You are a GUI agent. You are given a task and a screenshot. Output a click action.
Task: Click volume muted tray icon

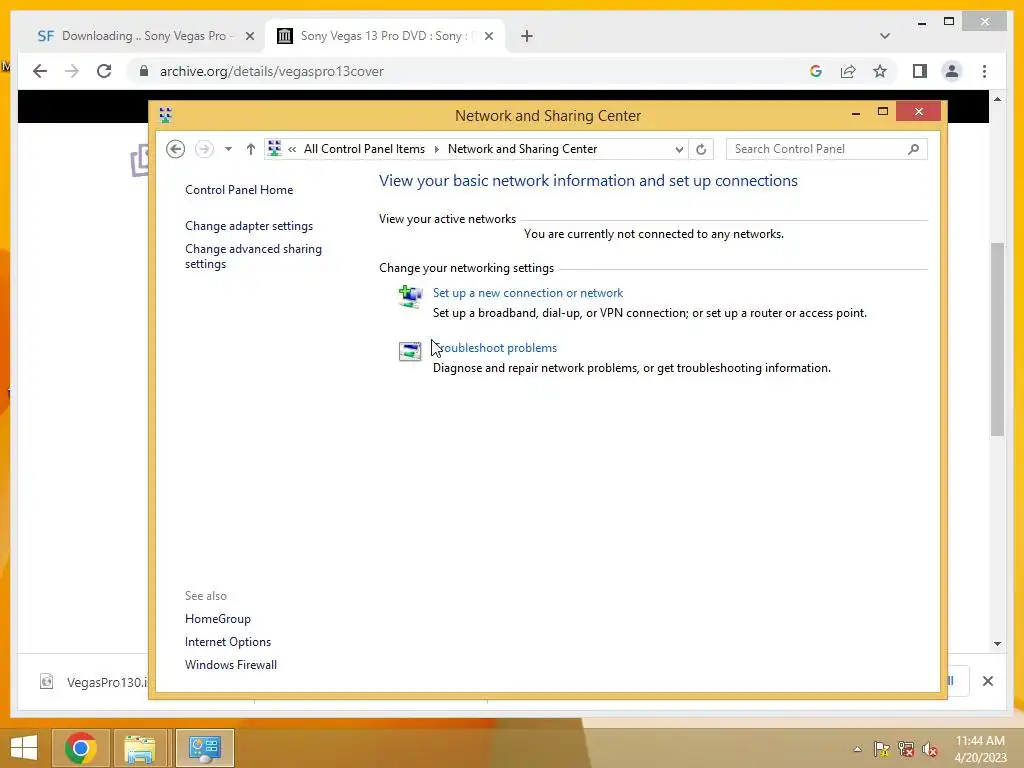click(x=930, y=749)
